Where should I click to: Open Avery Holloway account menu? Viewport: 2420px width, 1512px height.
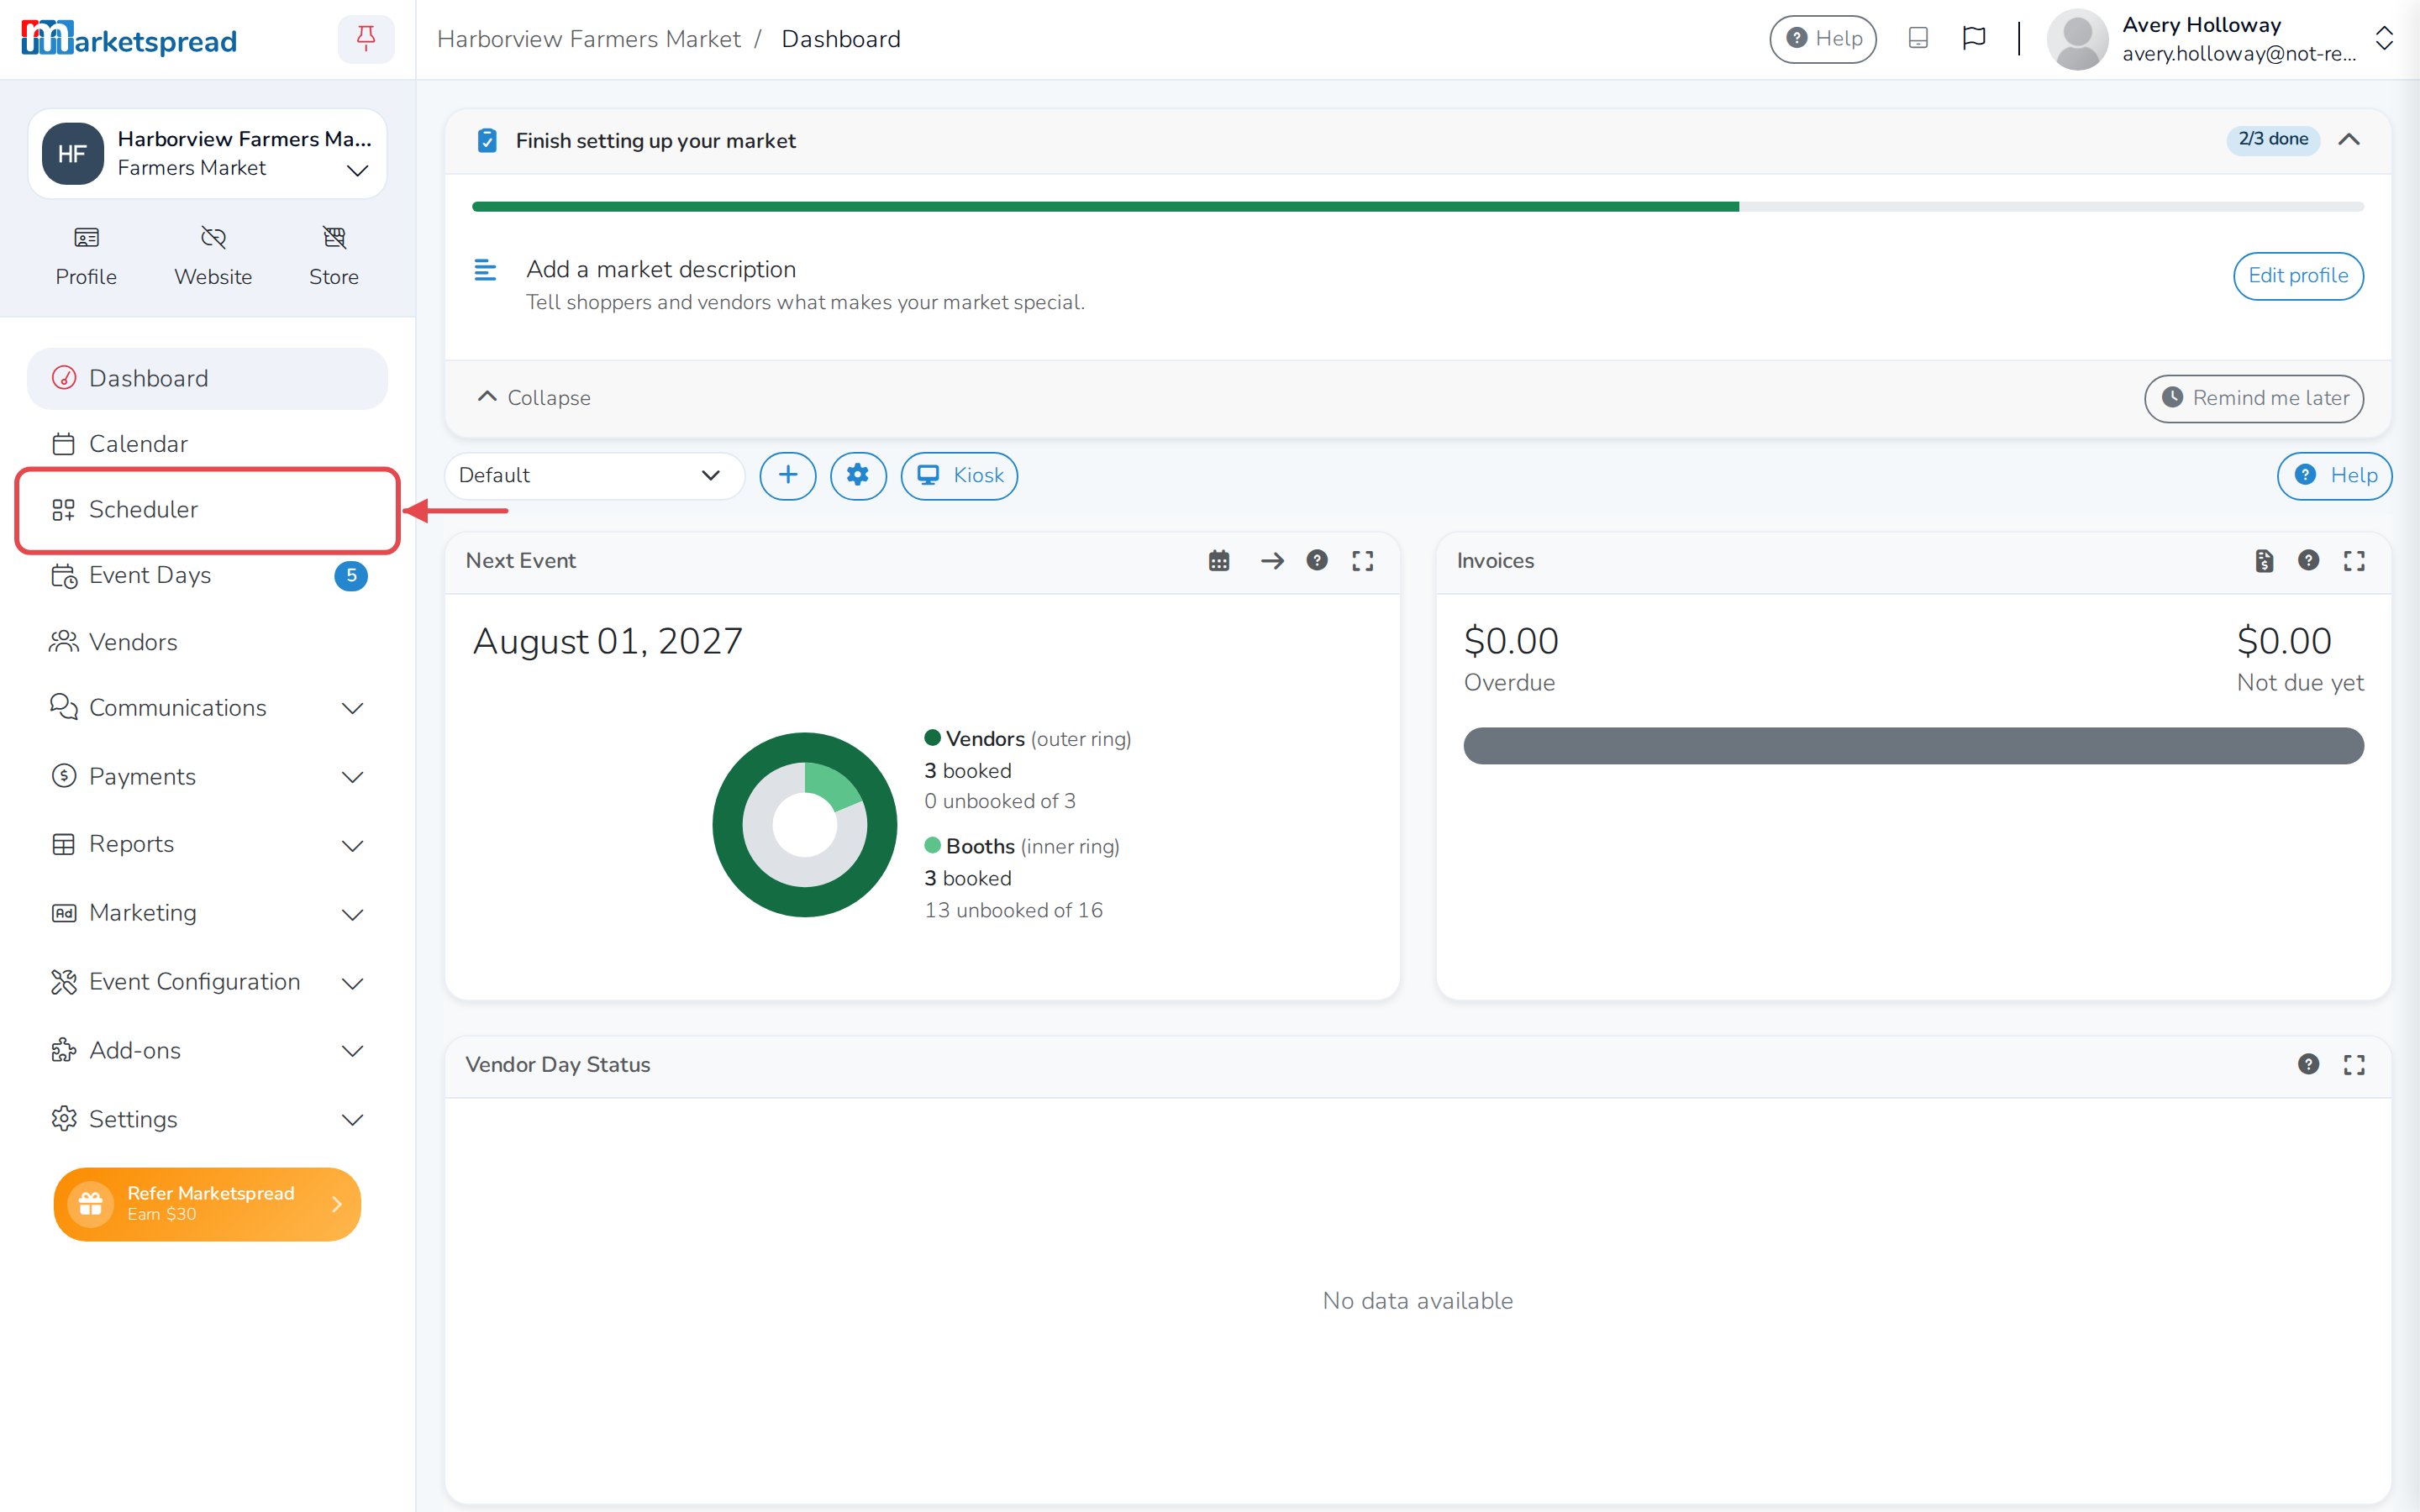tap(2220, 39)
